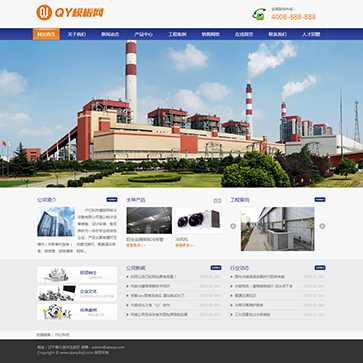This screenshot has height=363, width=363.
Task: Click the green telephone hotline icon
Action: point(259,14)
